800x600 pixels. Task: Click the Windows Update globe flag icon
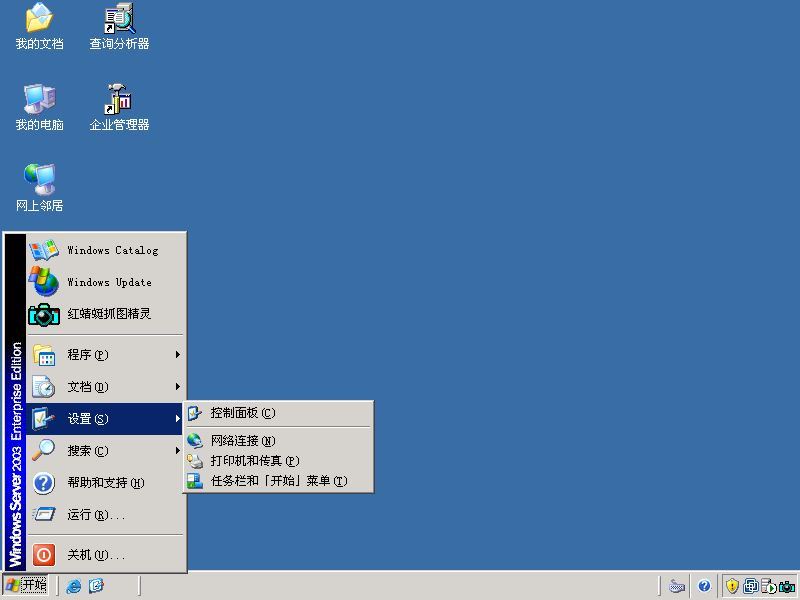pos(44,281)
